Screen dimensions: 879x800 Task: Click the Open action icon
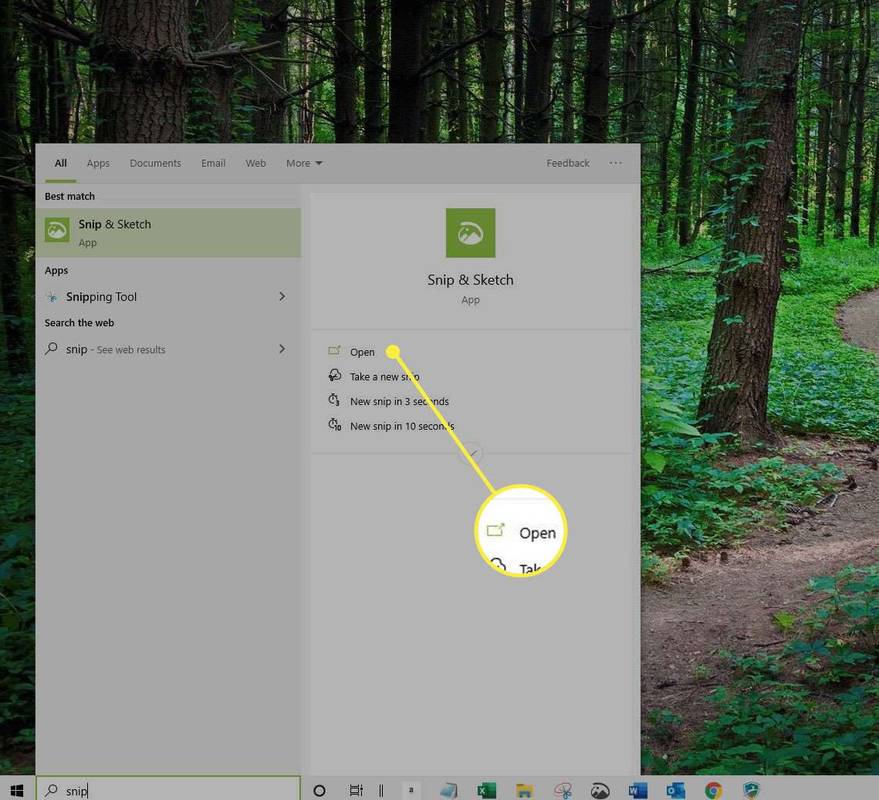coord(335,350)
